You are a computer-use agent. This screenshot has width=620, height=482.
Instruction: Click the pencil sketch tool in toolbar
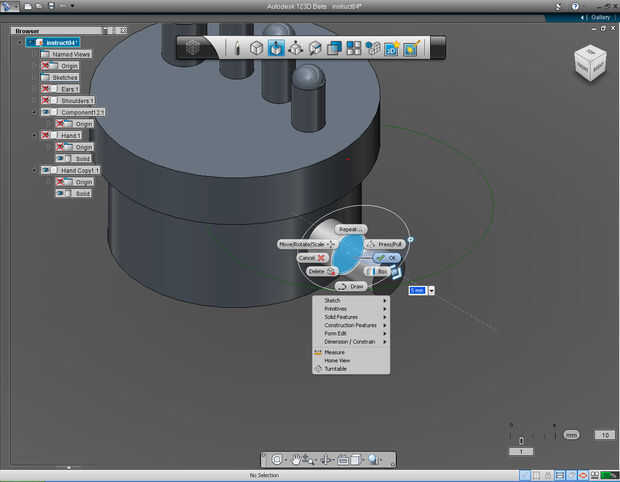click(x=236, y=48)
